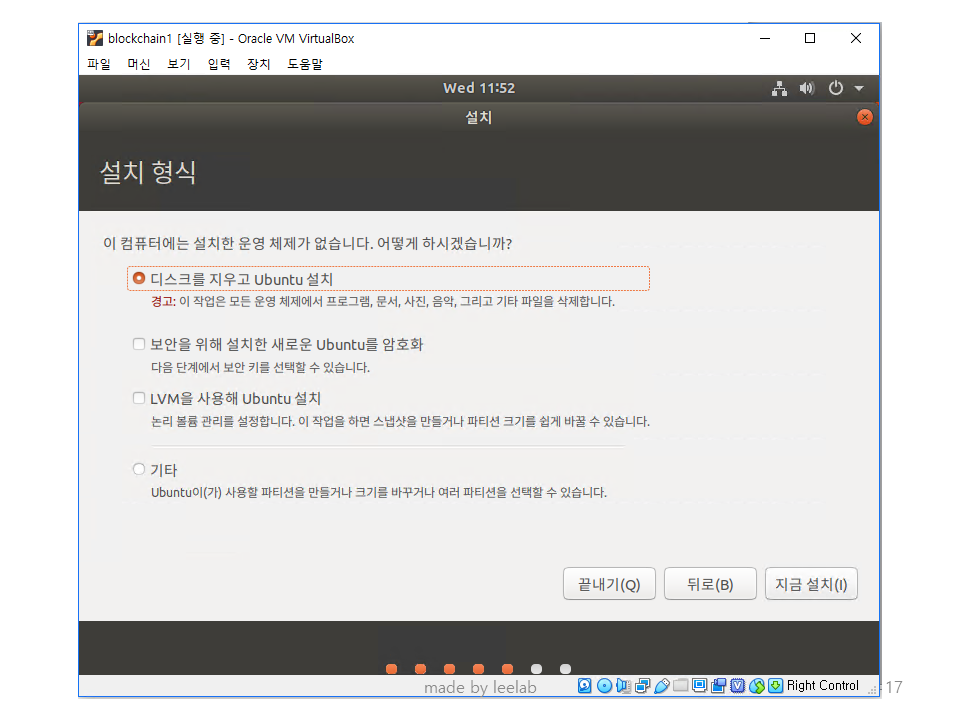Image resolution: width=960 pixels, height=720 pixels.
Task: Click the 지금 설치(I) button
Action: coord(811,584)
